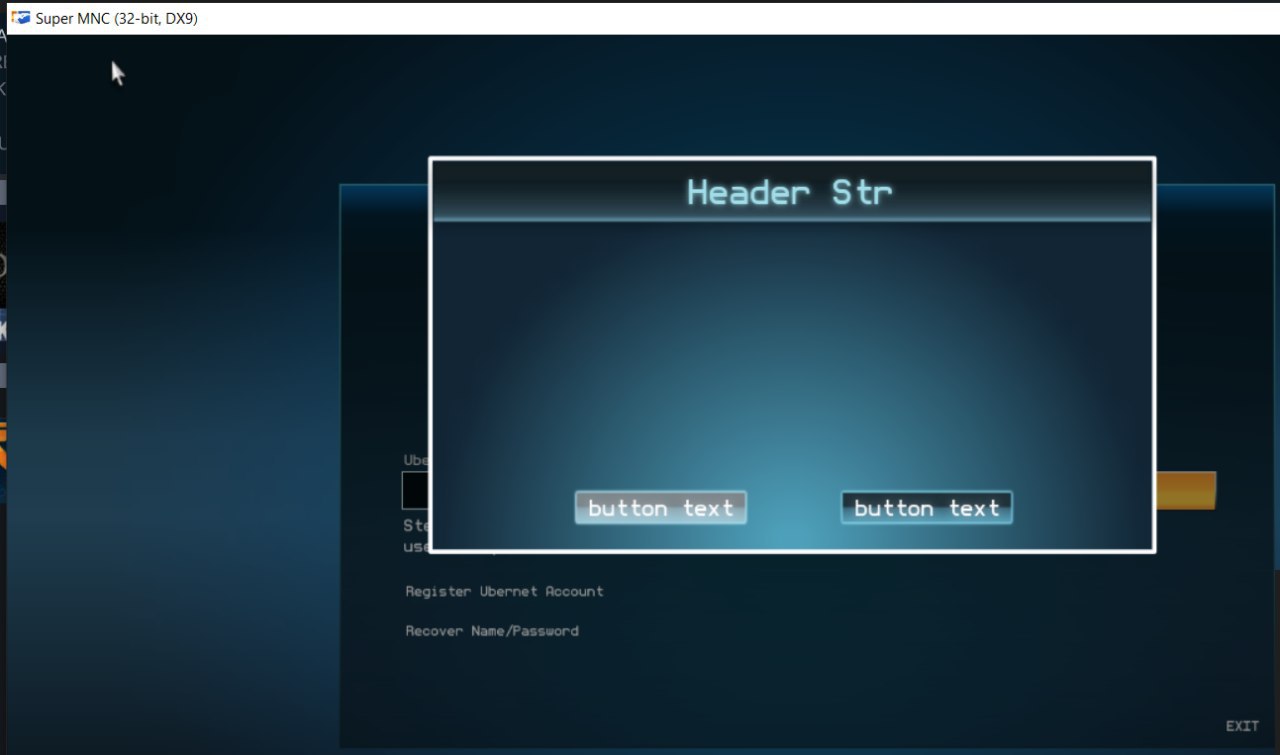Screen dimensions: 1280x755
Task: Click the highlighted light 'button text' dialog button
Action: tap(661, 508)
